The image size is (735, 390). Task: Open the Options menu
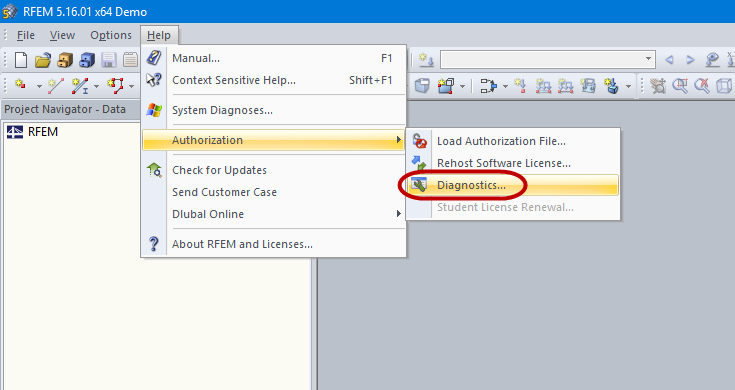(111, 35)
